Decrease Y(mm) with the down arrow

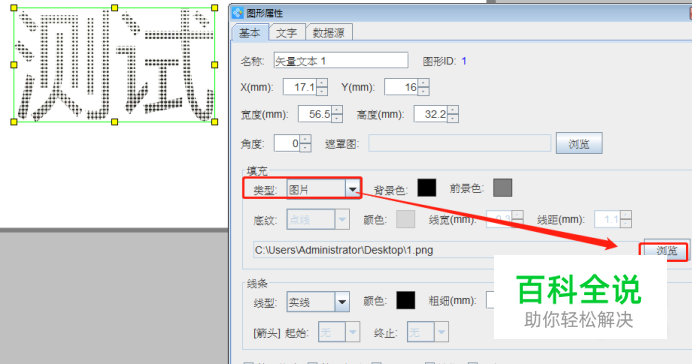423,91
